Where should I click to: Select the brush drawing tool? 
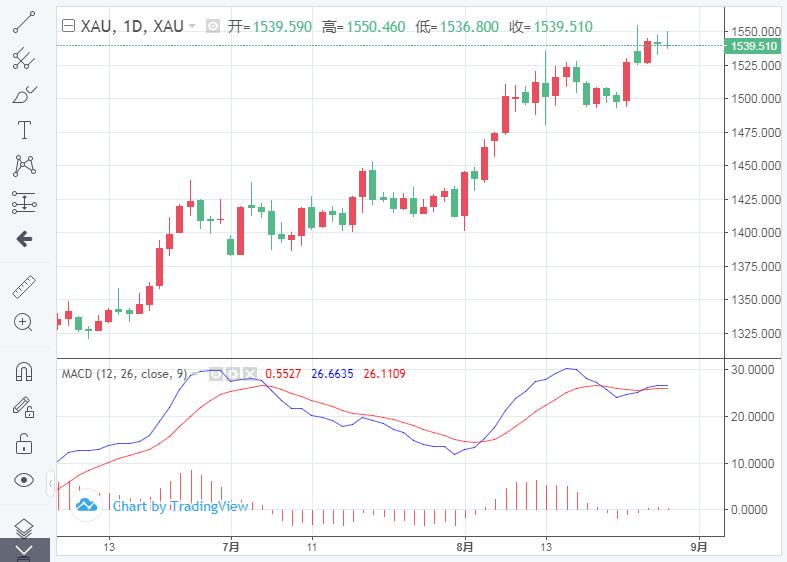[x=24, y=94]
